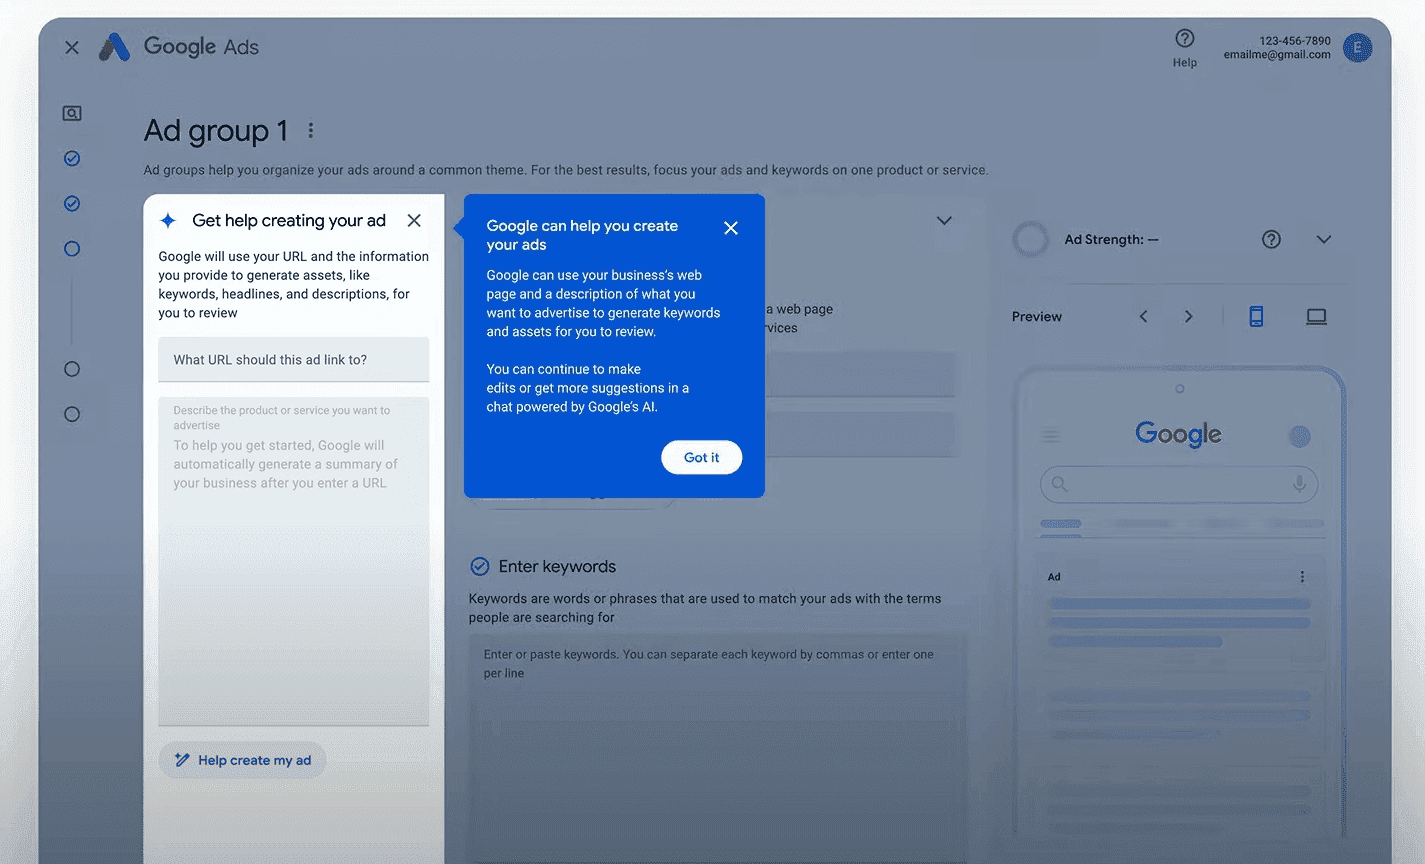Viewport: 1425px width, 864px height.
Task: Click the Enter keywords checkmark icon
Action: click(480, 566)
